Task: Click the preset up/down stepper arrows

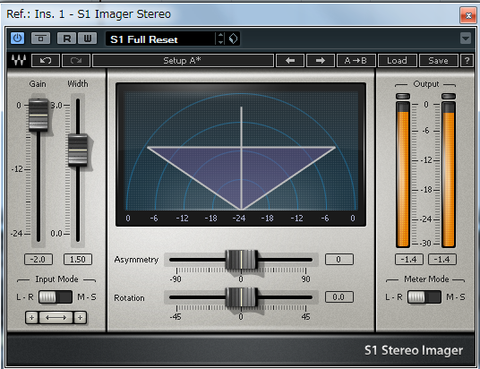Action: 220,39
